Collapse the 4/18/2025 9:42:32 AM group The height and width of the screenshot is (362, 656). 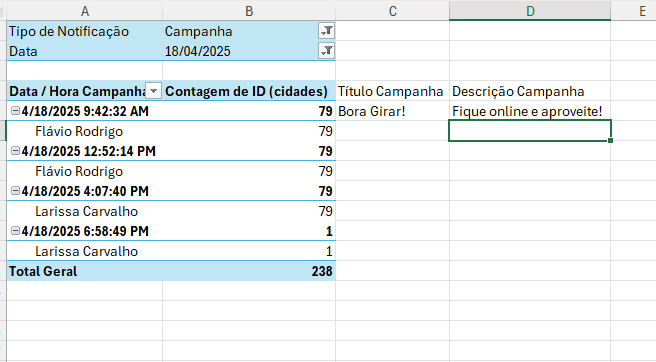pos(15,111)
